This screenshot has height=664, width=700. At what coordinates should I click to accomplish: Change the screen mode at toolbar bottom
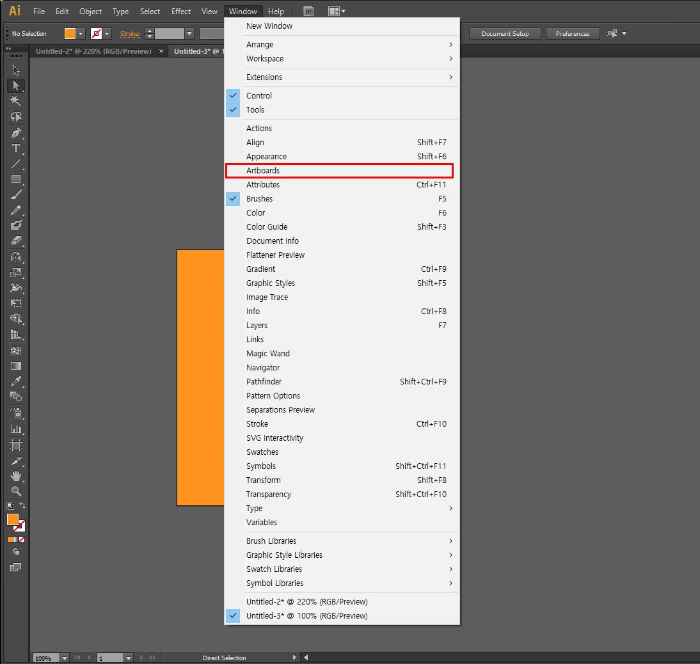[16, 568]
